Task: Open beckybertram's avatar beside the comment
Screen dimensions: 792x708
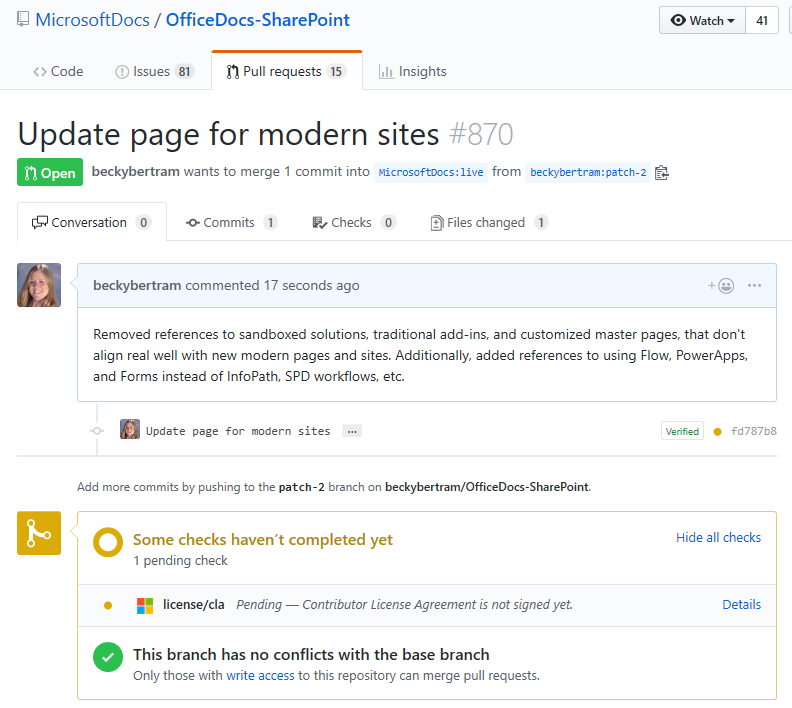Action: coord(39,285)
